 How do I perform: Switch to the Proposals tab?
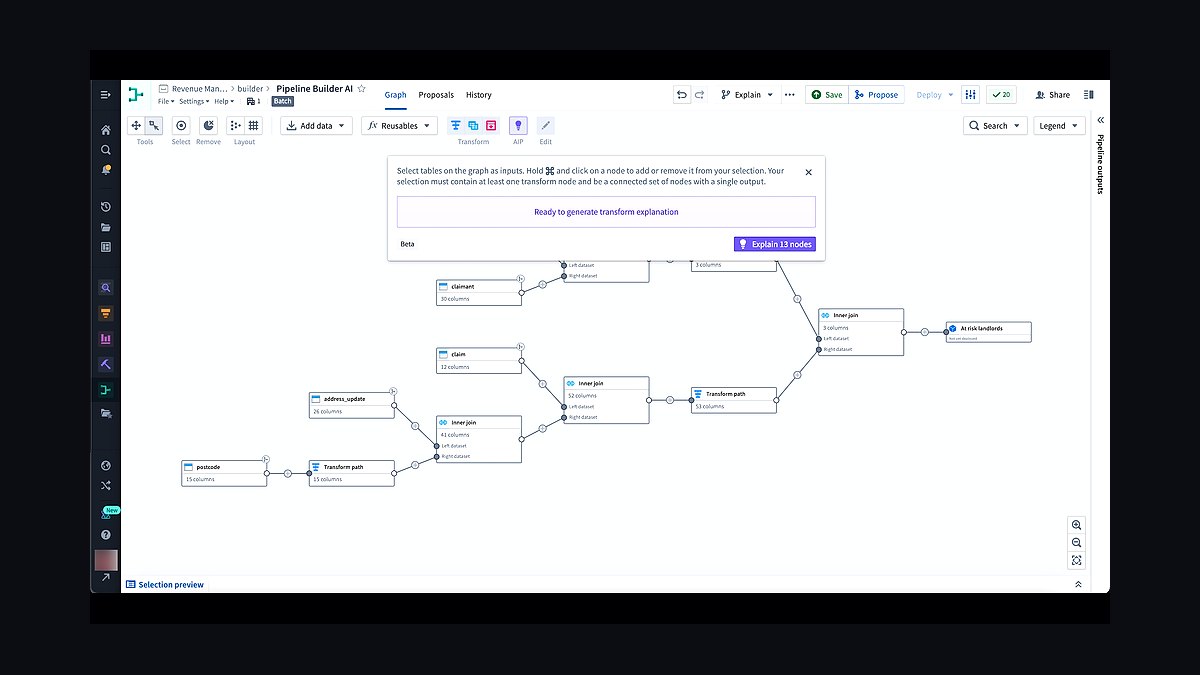point(436,95)
